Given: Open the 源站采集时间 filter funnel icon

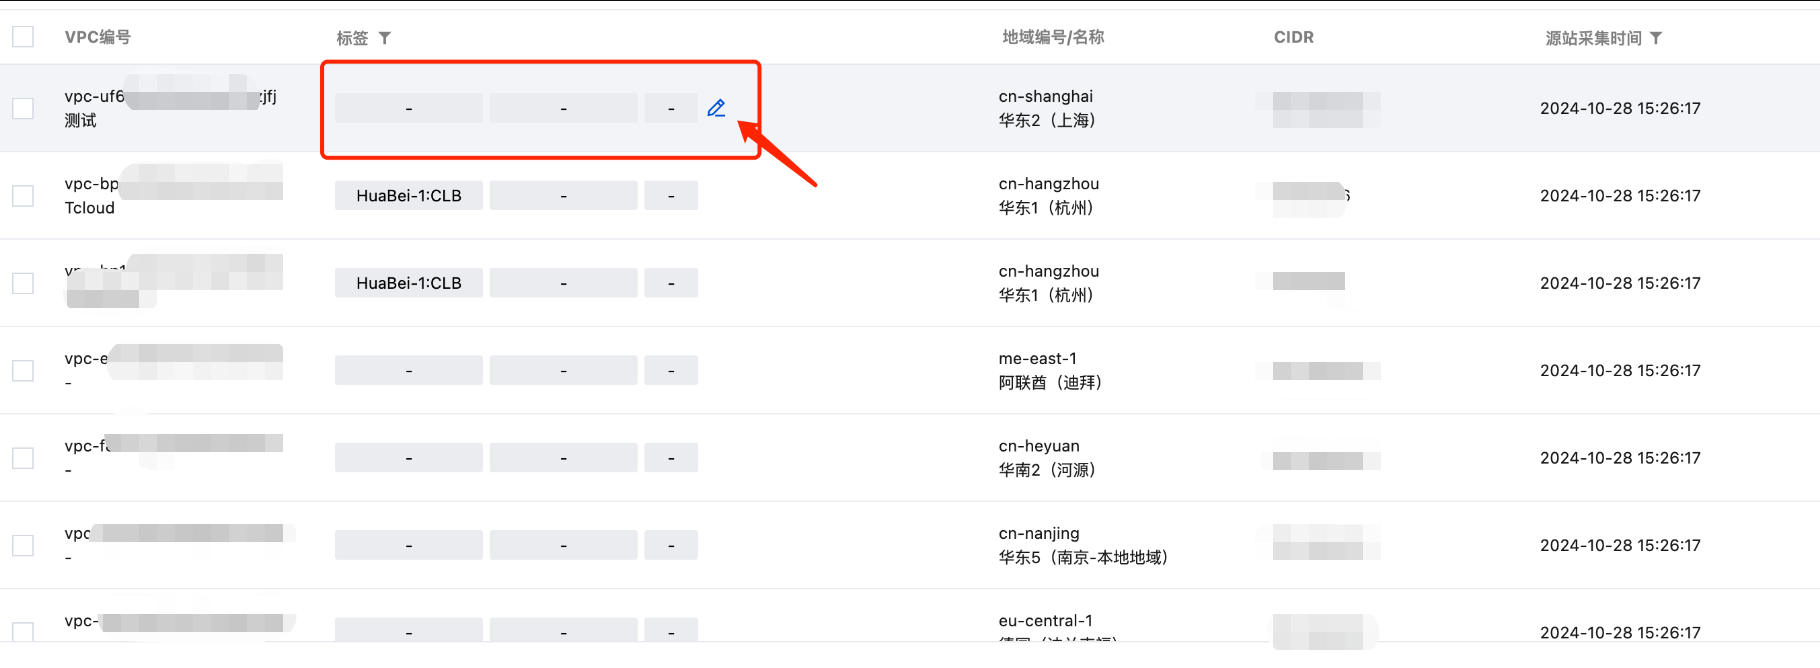Looking at the screenshot, I should click(x=1656, y=38).
